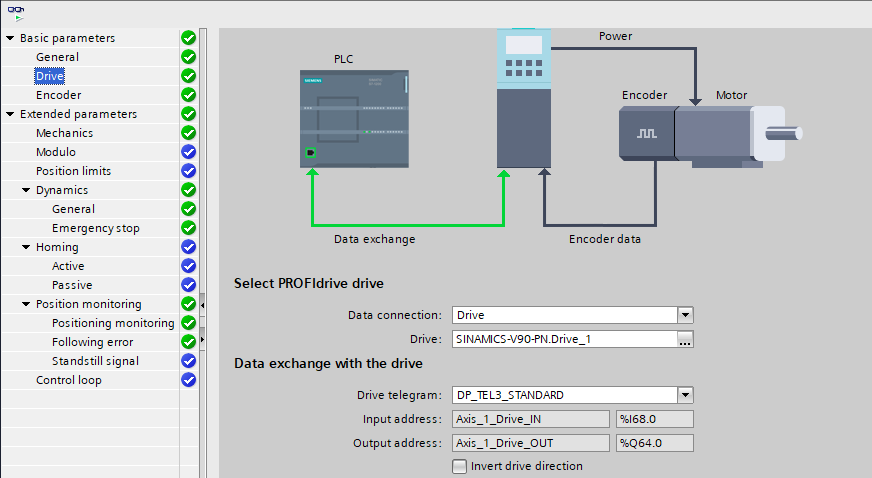Click the Basic parameters label
The image size is (872, 478).
click(x=67, y=38)
